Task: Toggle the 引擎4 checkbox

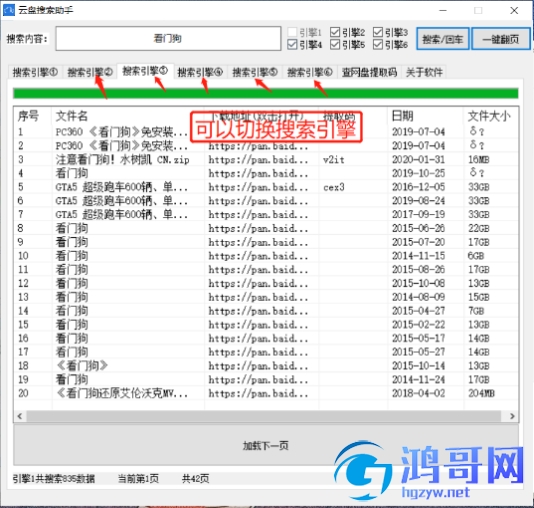Action: pyautogui.click(x=292, y=44)
